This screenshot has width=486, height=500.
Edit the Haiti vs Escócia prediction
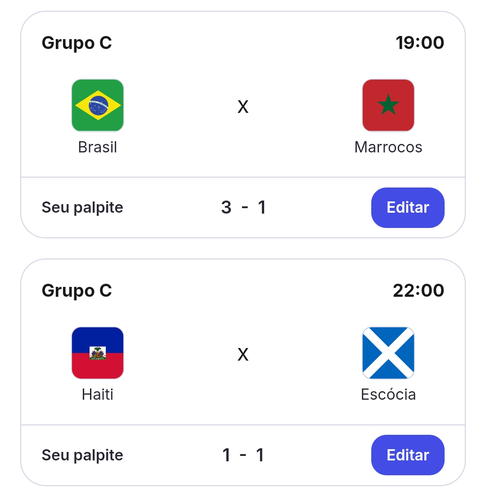coord(408,455)
